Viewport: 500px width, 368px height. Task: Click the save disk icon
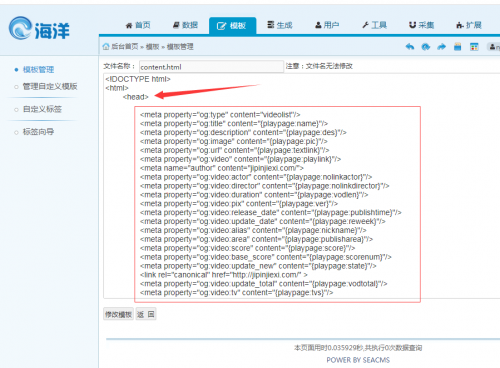458,47
